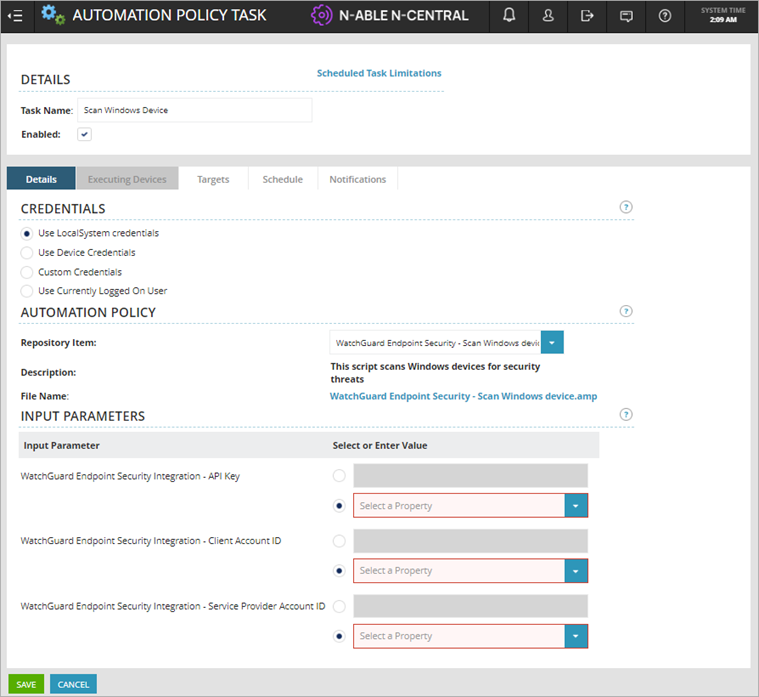Switch to the Schedule tab

[282, 179]
